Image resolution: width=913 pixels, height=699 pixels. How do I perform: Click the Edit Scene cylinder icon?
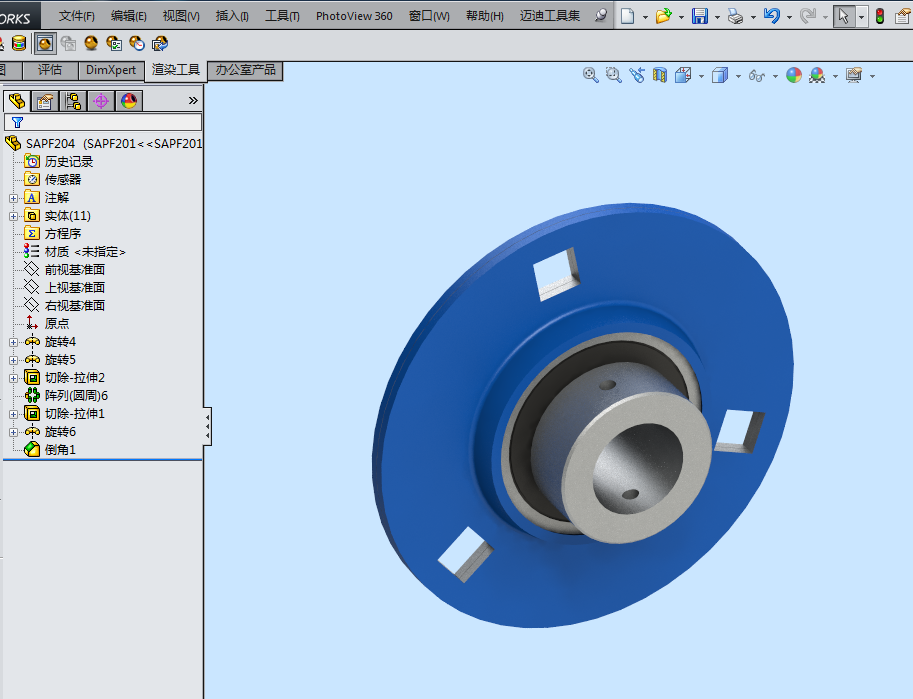pyautogui.click(x=19, y=43)
